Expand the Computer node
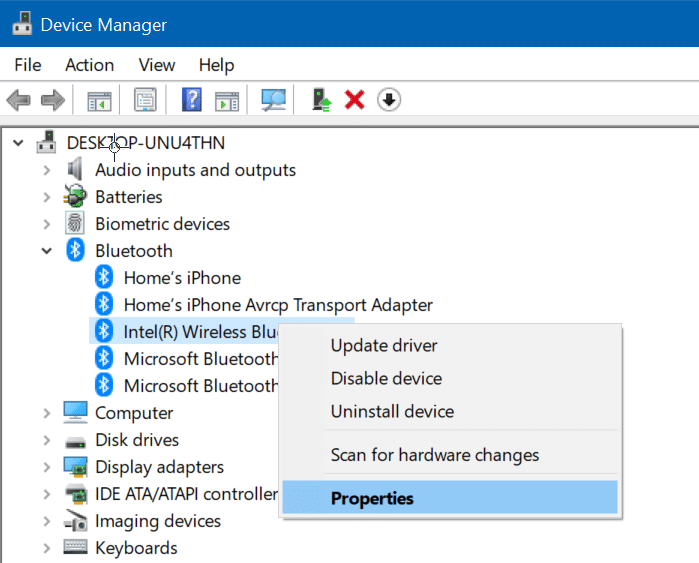Image resolution: width=699 pixels, height=563 pixels. click(x=47, y=413)
